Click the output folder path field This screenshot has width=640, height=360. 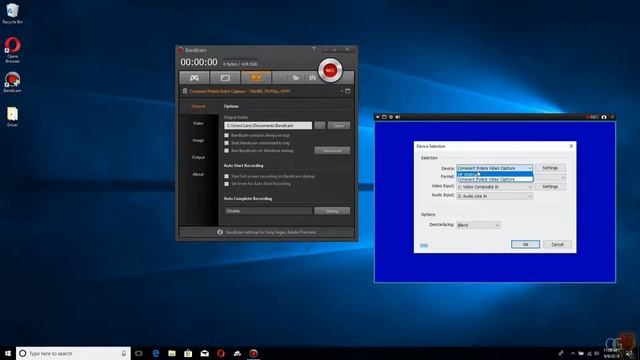click(x=268, y=125)
